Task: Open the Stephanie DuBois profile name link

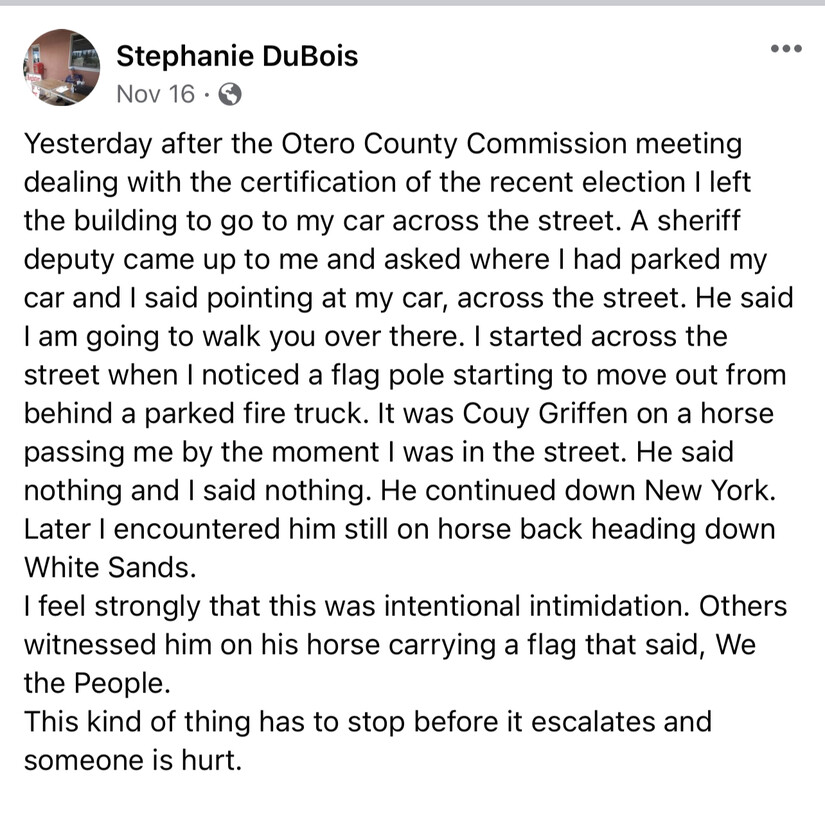Action: tap(237, 56)
